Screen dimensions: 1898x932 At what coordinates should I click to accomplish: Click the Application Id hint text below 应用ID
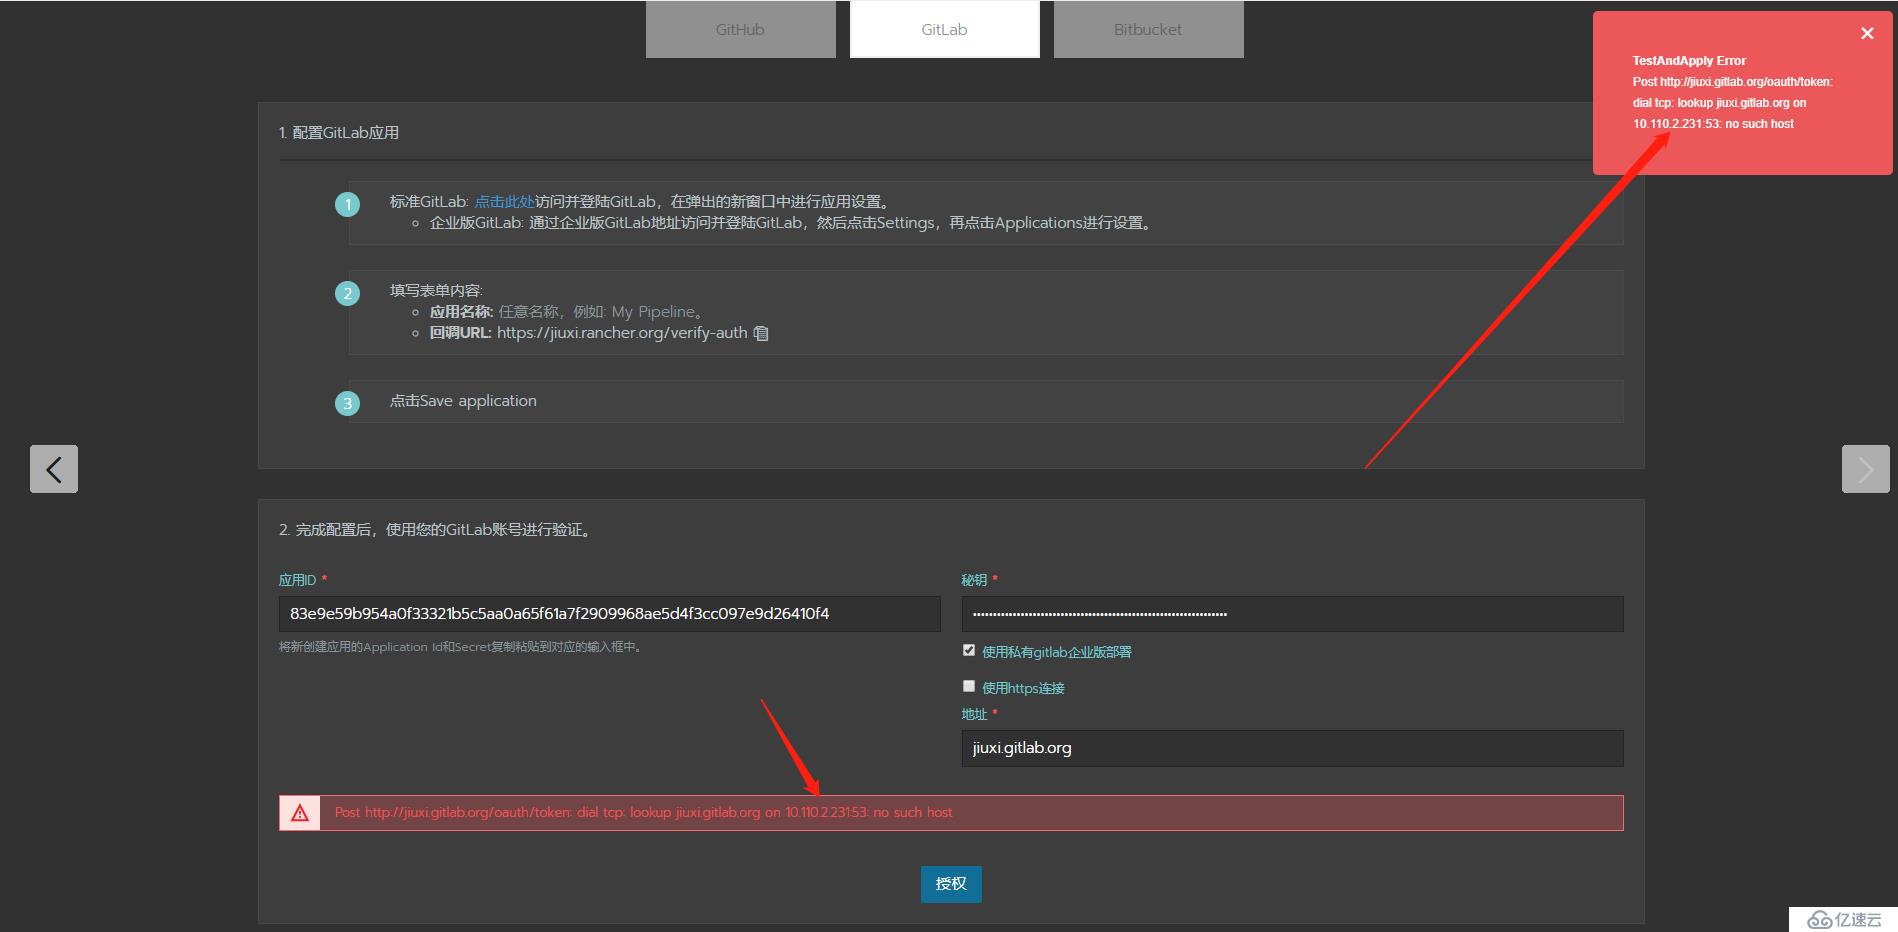(x=461, y=647)
